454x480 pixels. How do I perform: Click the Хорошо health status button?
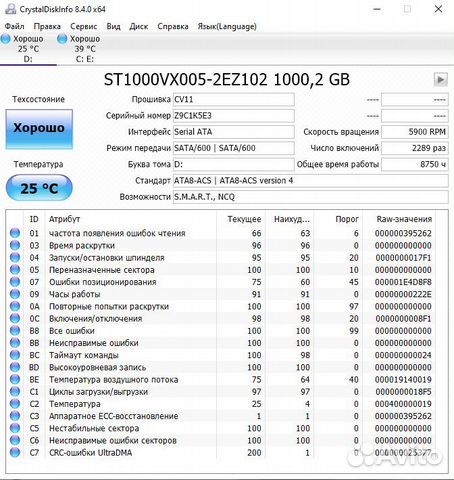click(39, 129)
